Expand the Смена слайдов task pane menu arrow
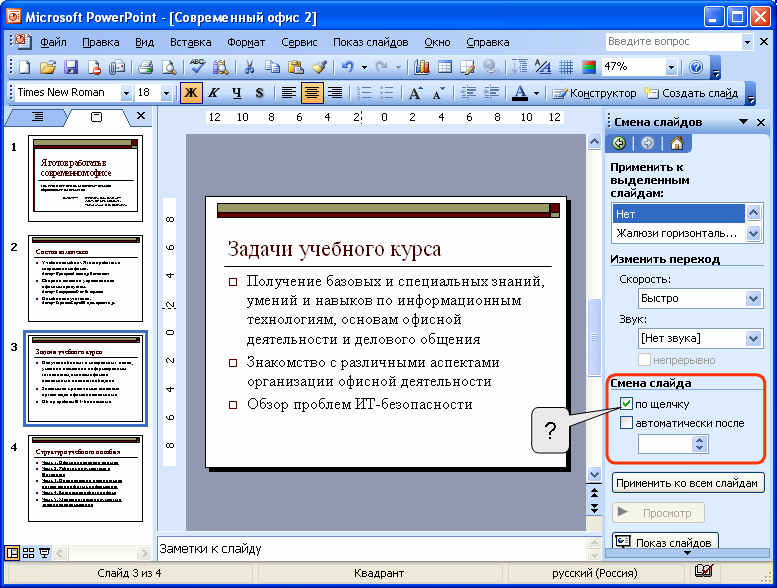Viewport: 777px width, 588px height. pyautogui.click(x=743, y=122)
